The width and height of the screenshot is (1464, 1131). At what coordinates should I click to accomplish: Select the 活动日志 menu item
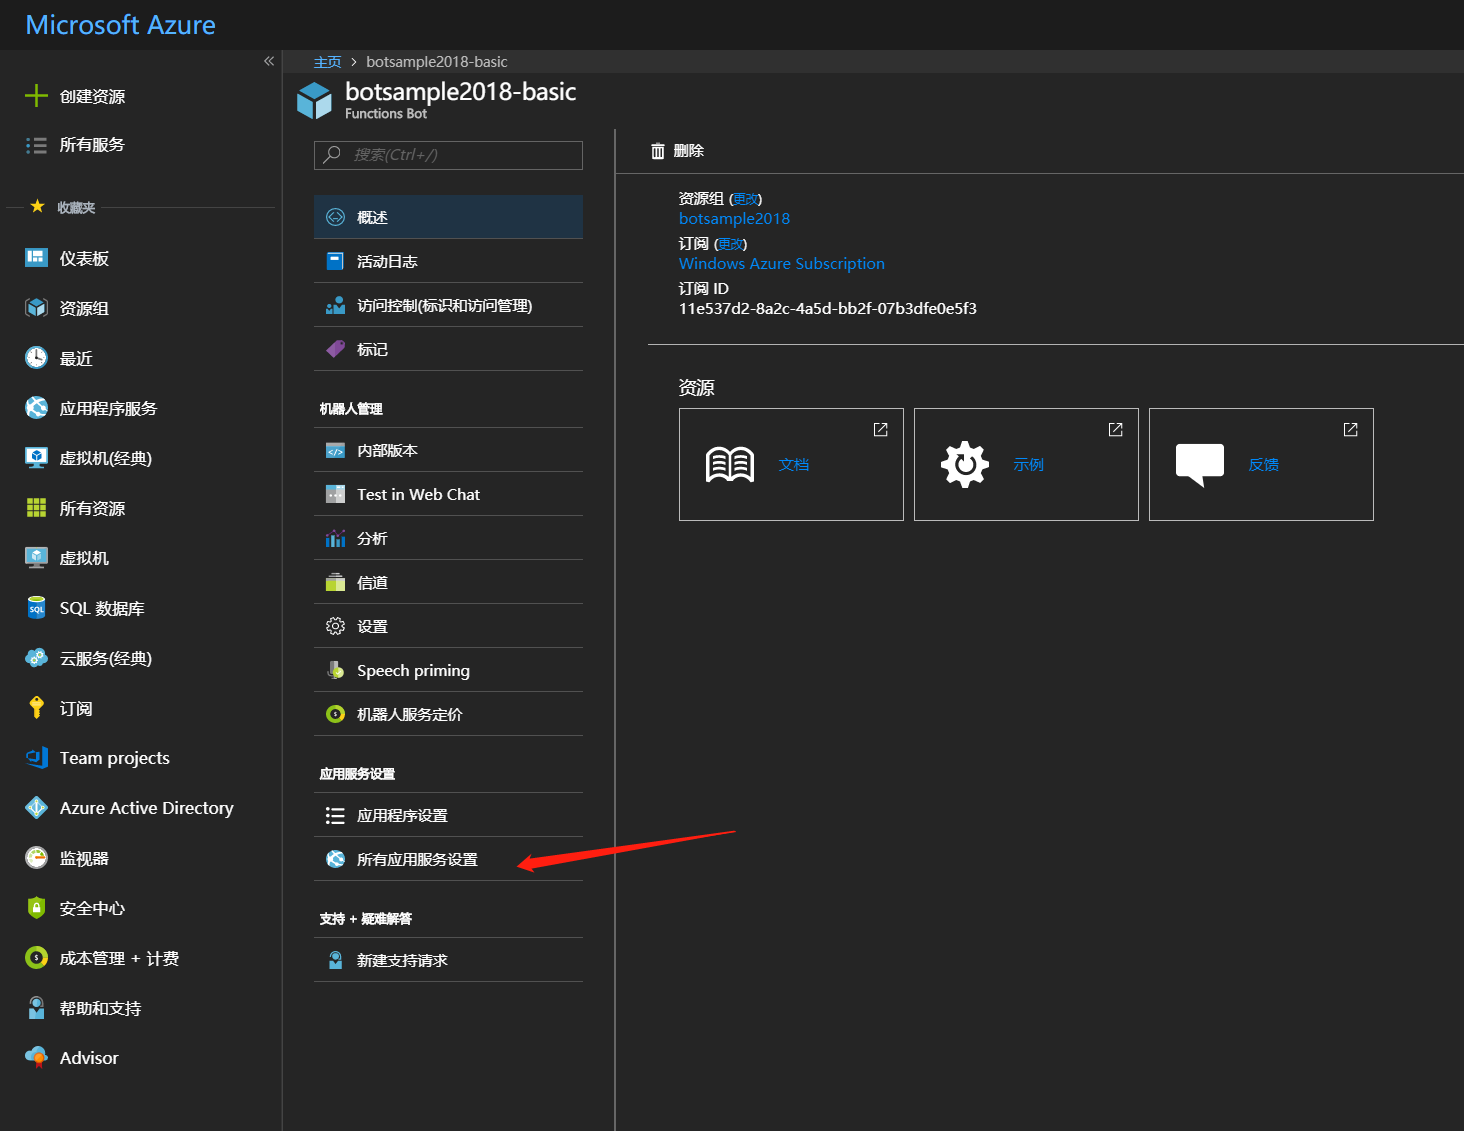pyautogui.click(x=387, y=261)
